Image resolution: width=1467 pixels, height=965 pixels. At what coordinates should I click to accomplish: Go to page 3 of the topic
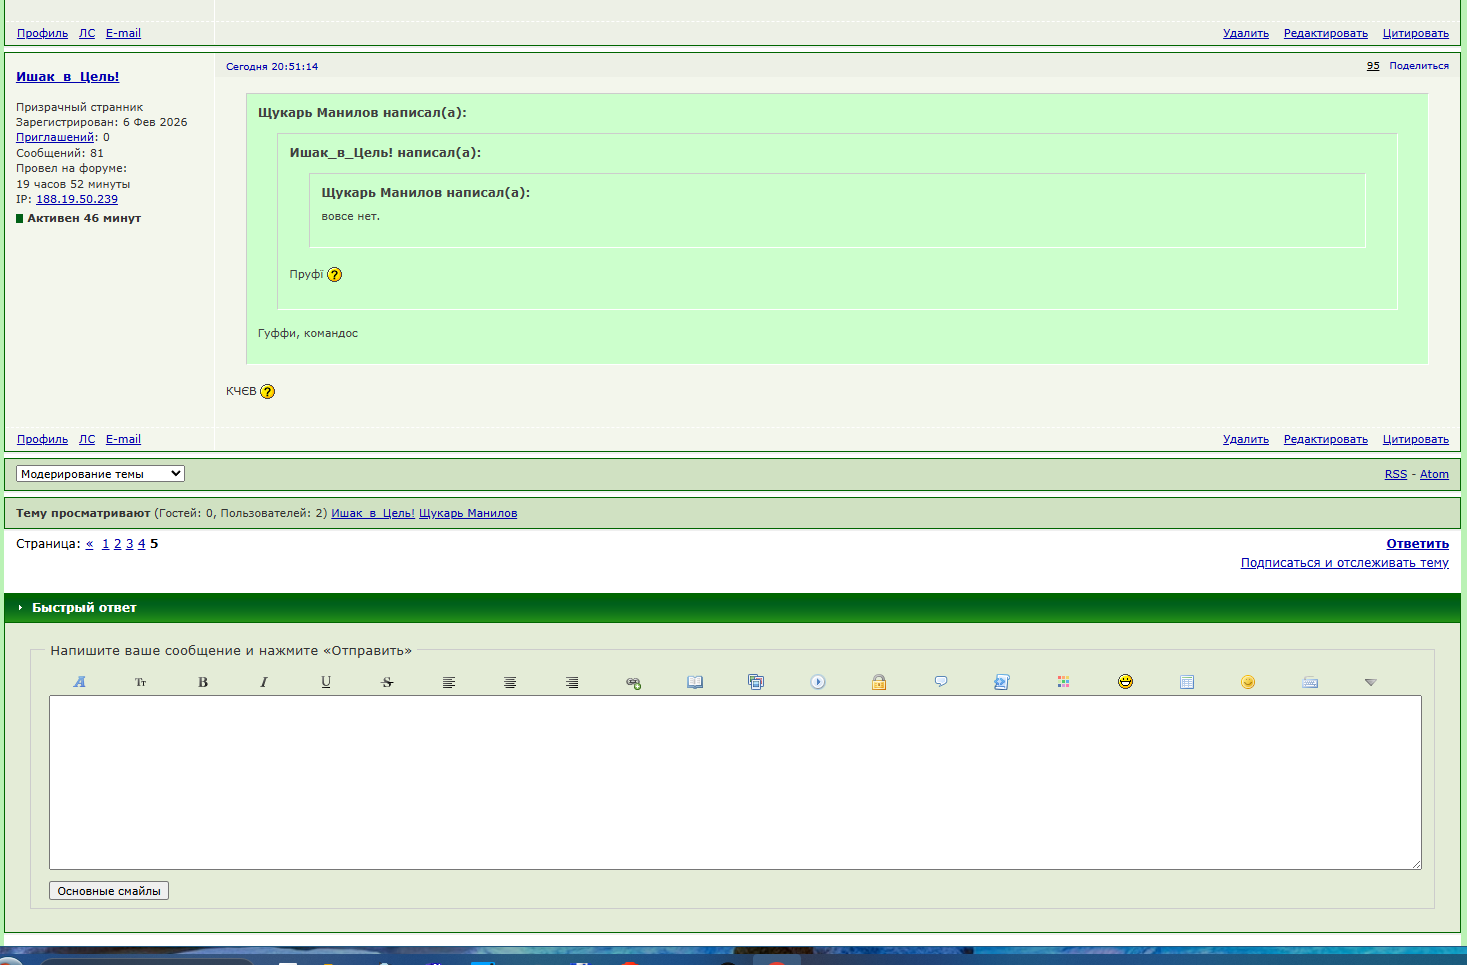[129, 544]
